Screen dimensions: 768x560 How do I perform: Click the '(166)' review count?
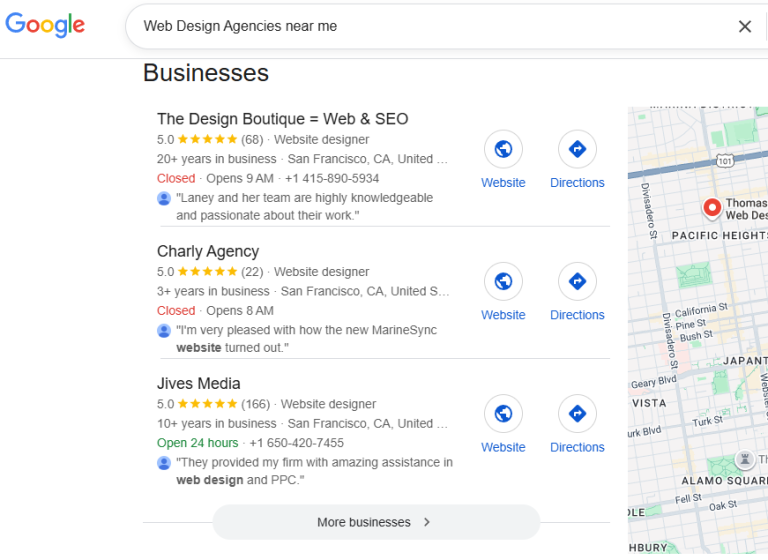pos(255,404)
